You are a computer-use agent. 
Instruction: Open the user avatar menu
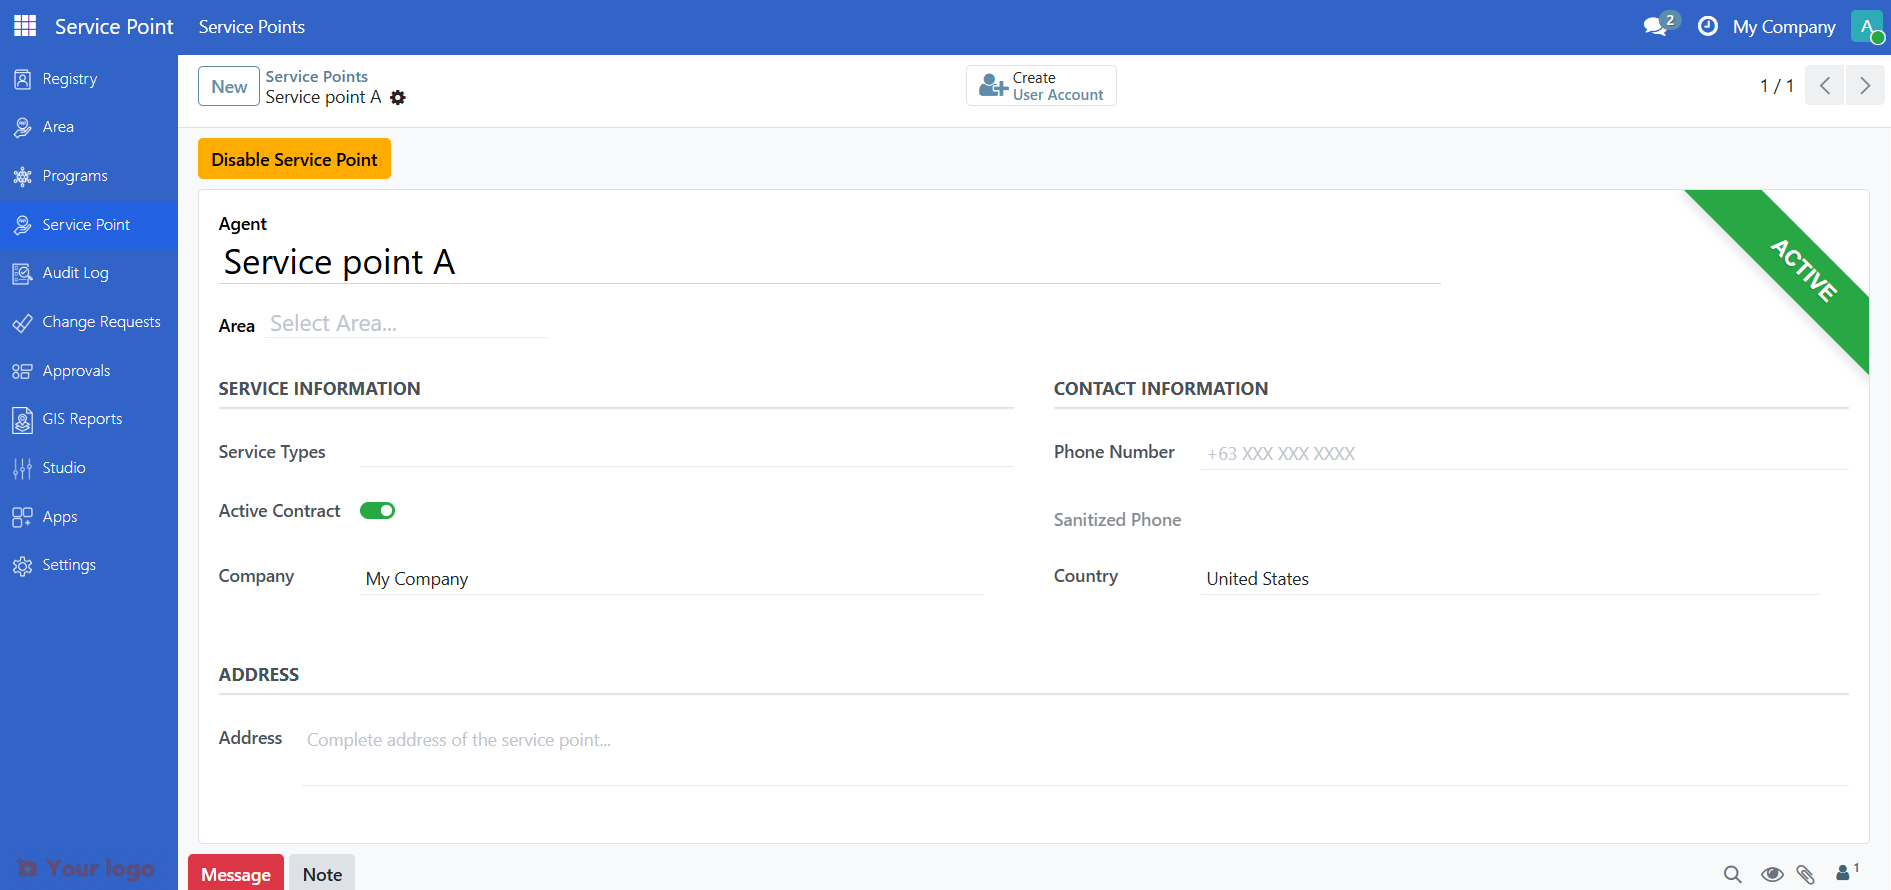pos(1866,27)
